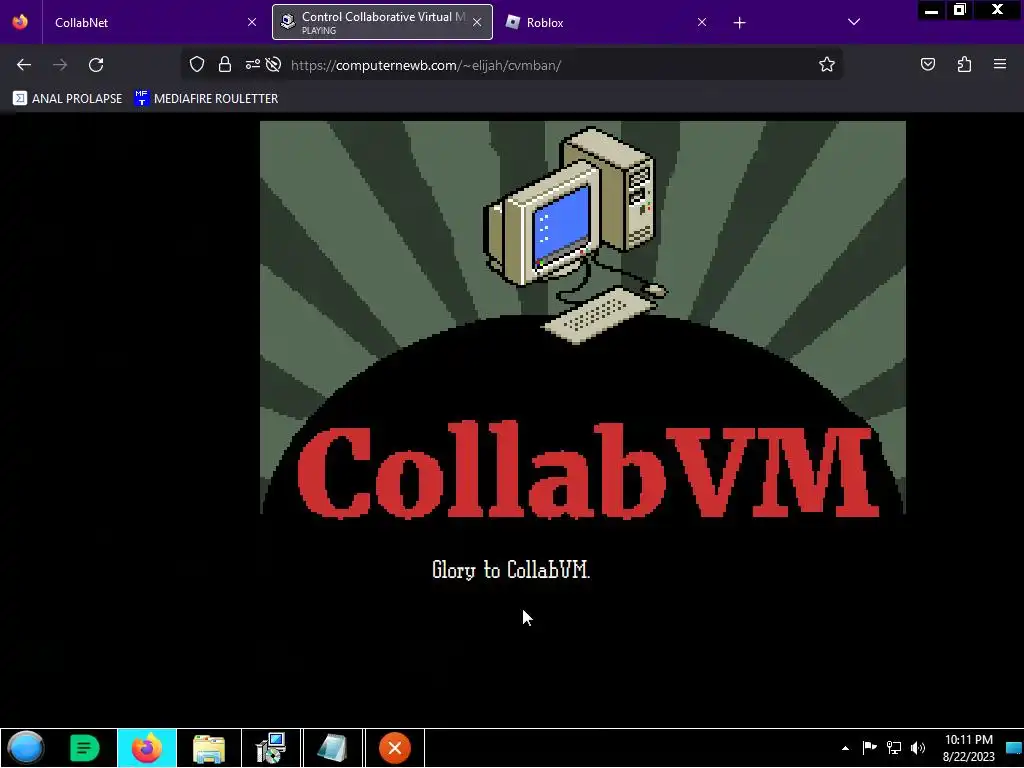Open the installer program icon in taskbar

(x=270, y=748)
